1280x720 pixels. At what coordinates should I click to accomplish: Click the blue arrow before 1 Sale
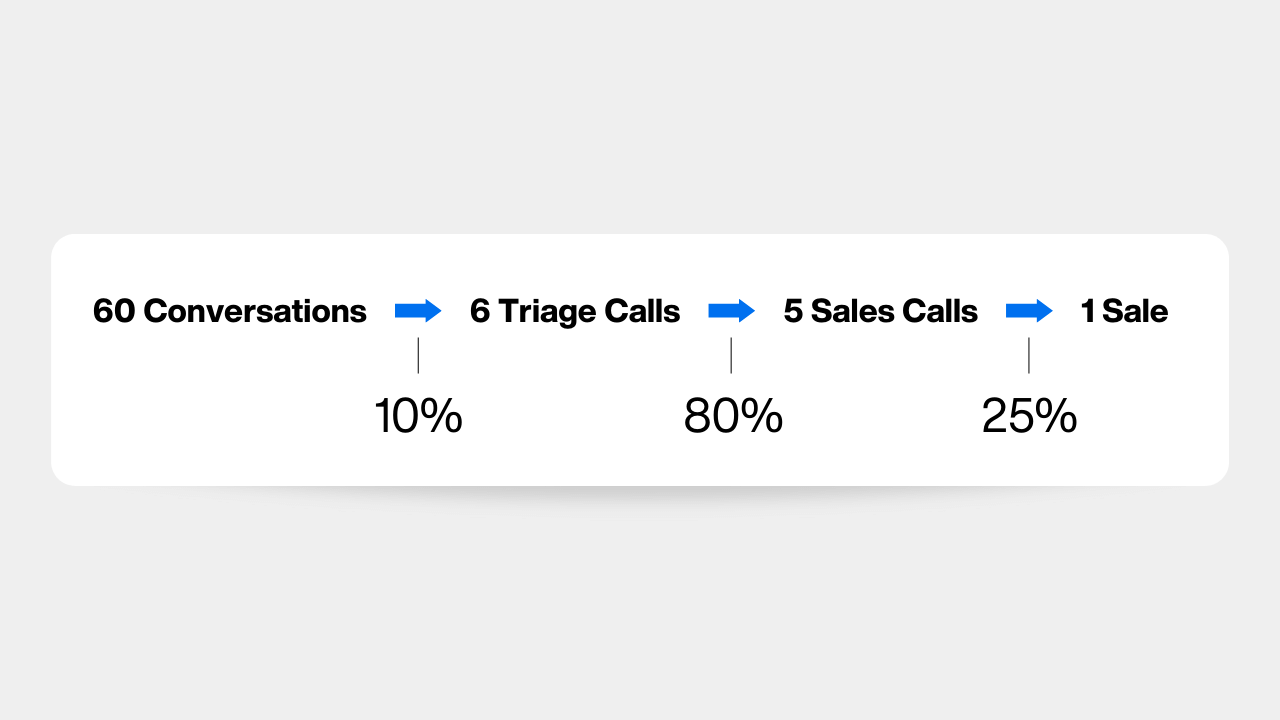point(1029,311)
